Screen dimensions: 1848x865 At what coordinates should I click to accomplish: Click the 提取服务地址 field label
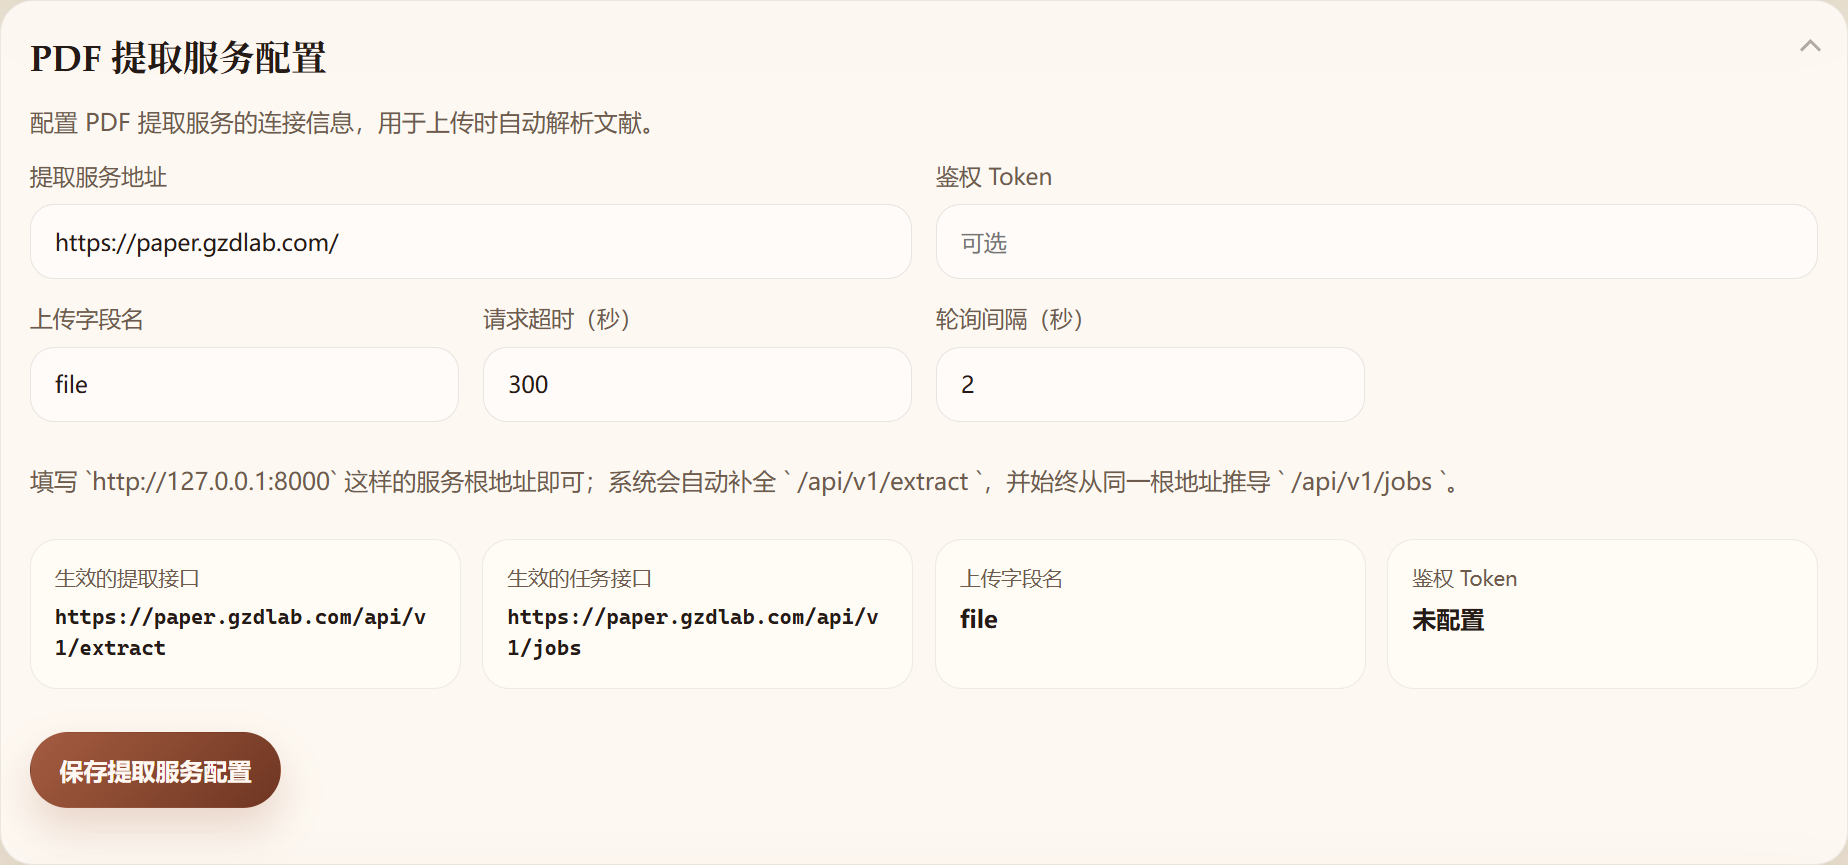tap(98, 177)
